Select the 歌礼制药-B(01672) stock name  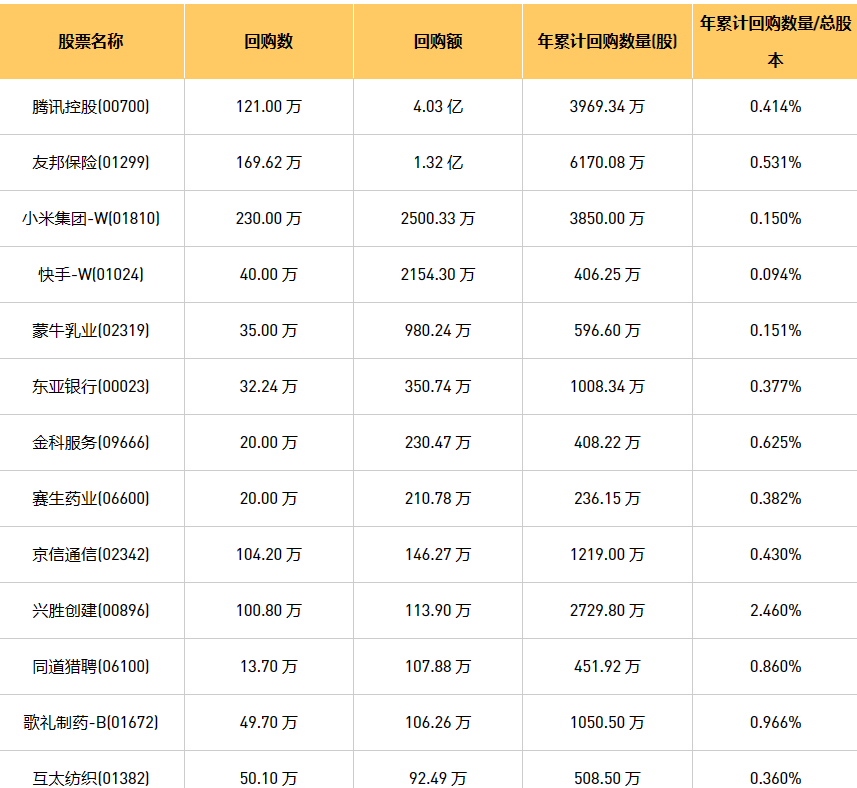point(91,722)
